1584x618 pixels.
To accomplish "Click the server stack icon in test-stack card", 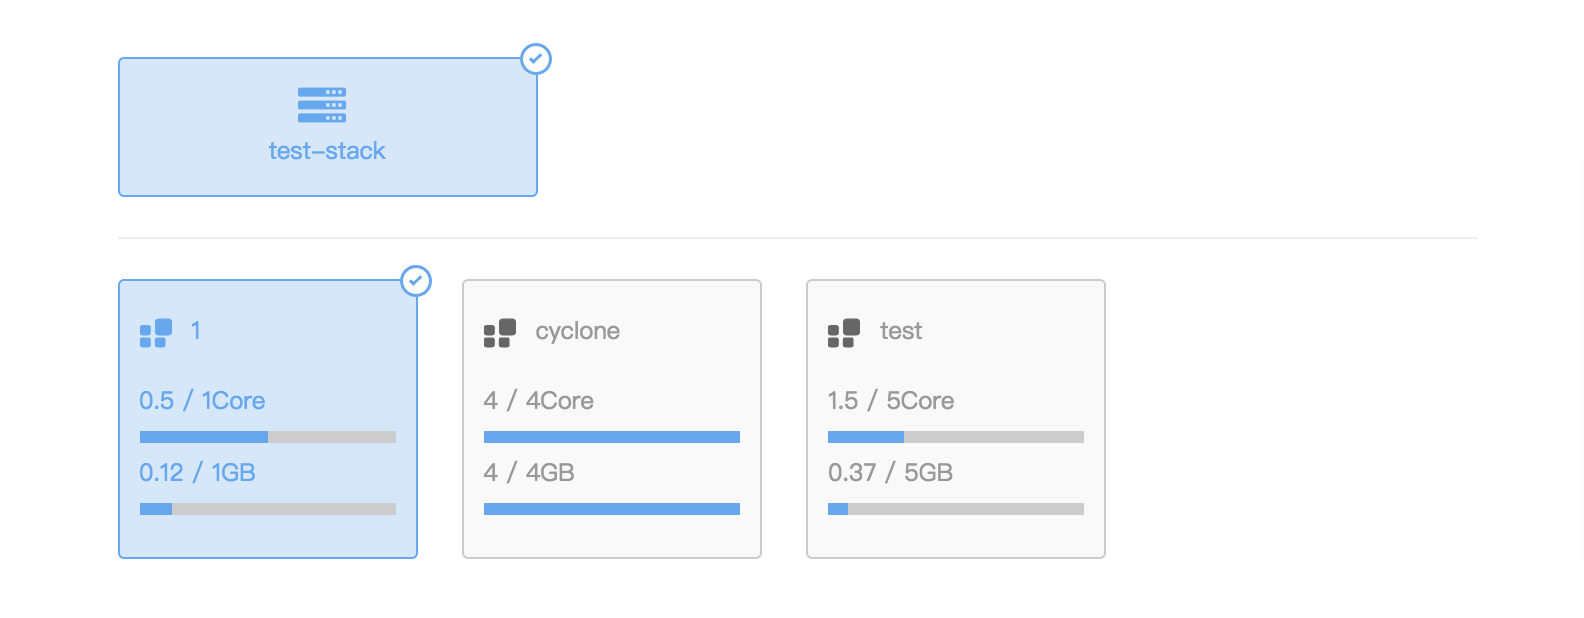I will [322, 105].
